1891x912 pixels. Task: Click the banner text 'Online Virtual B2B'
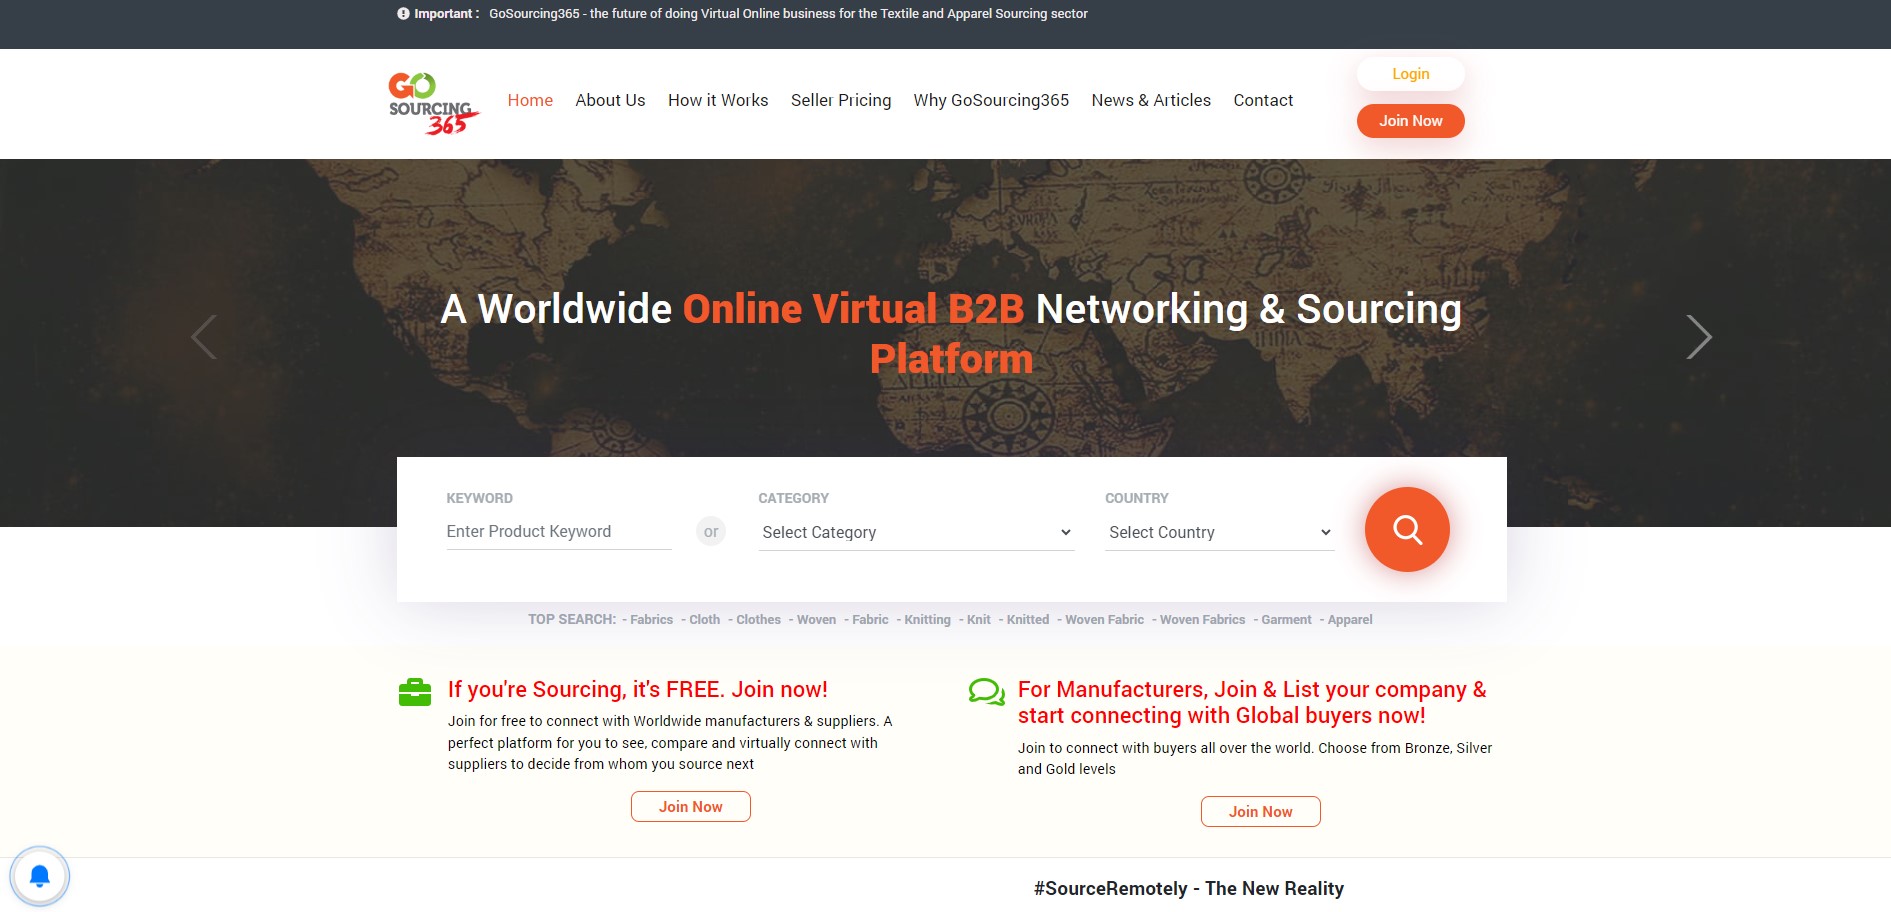853,309
